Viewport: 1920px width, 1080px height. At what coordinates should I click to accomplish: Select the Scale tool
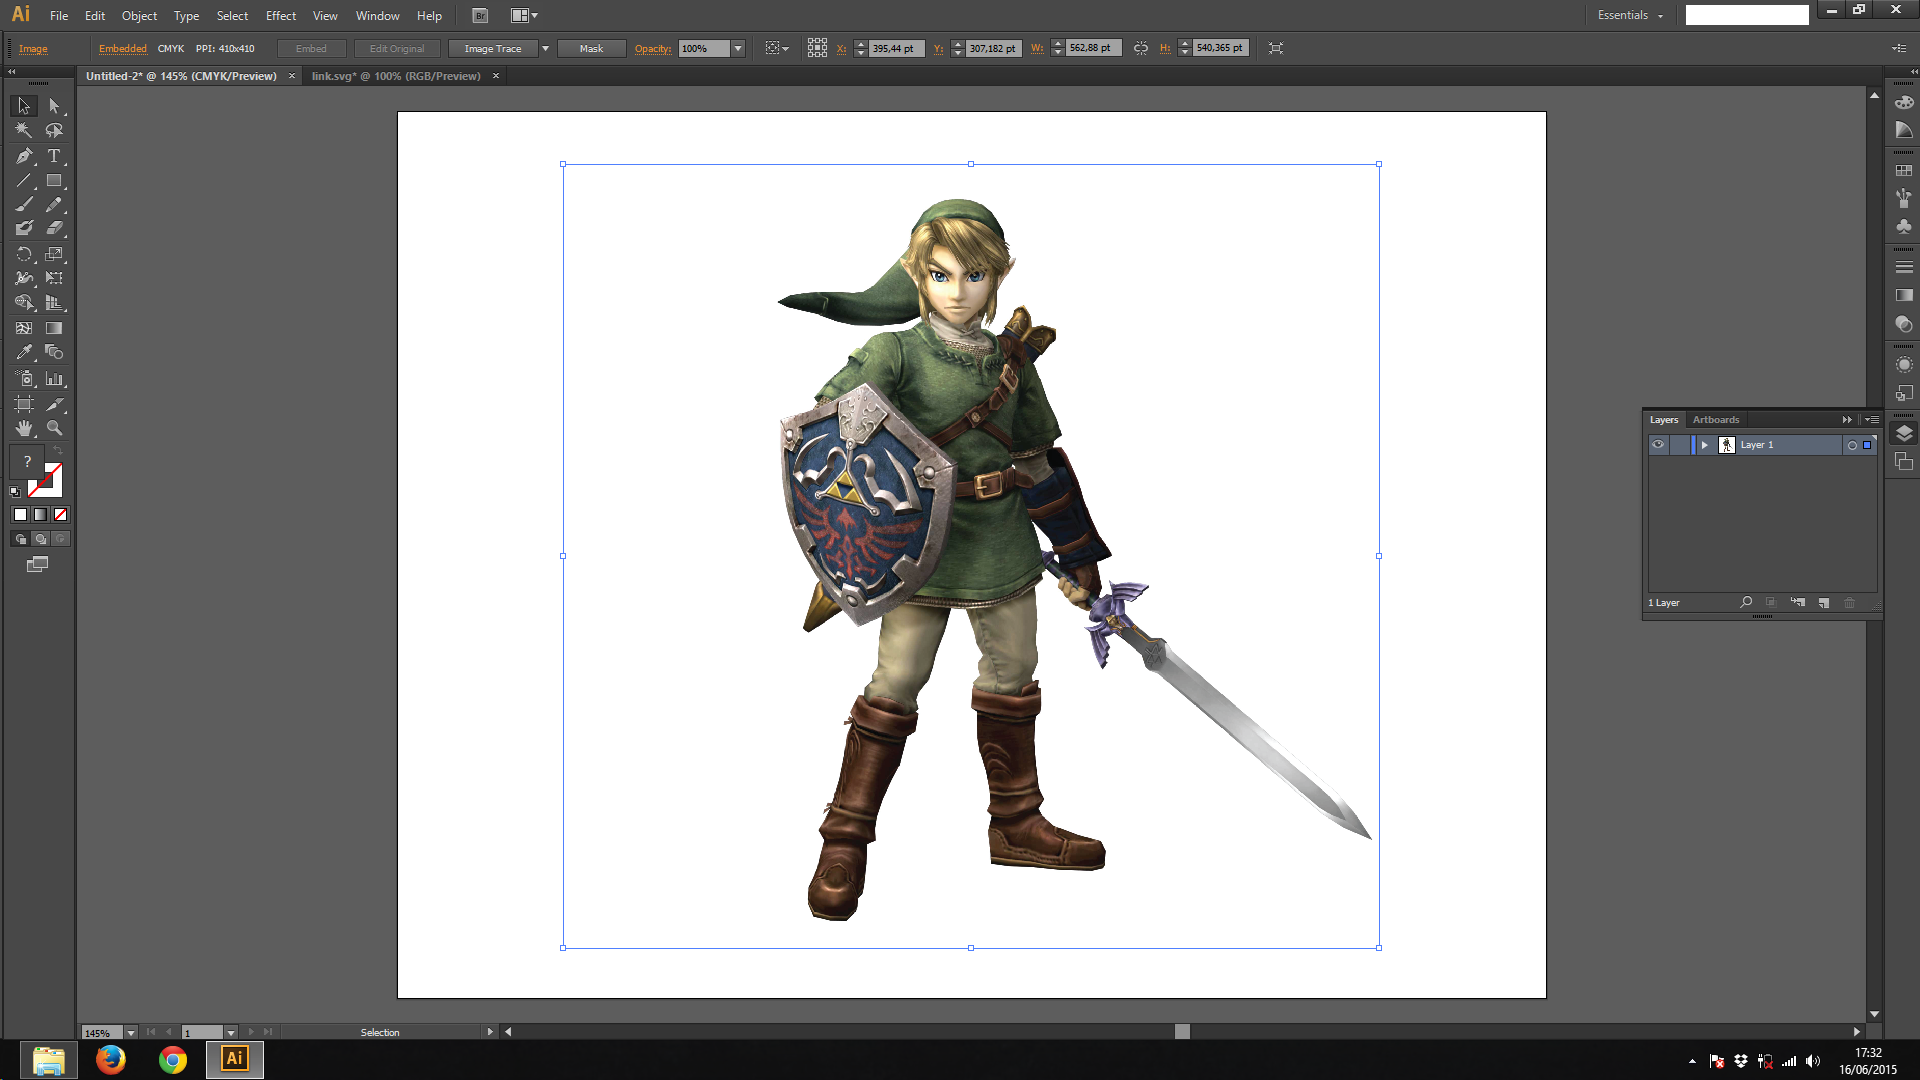pos(55,254)
